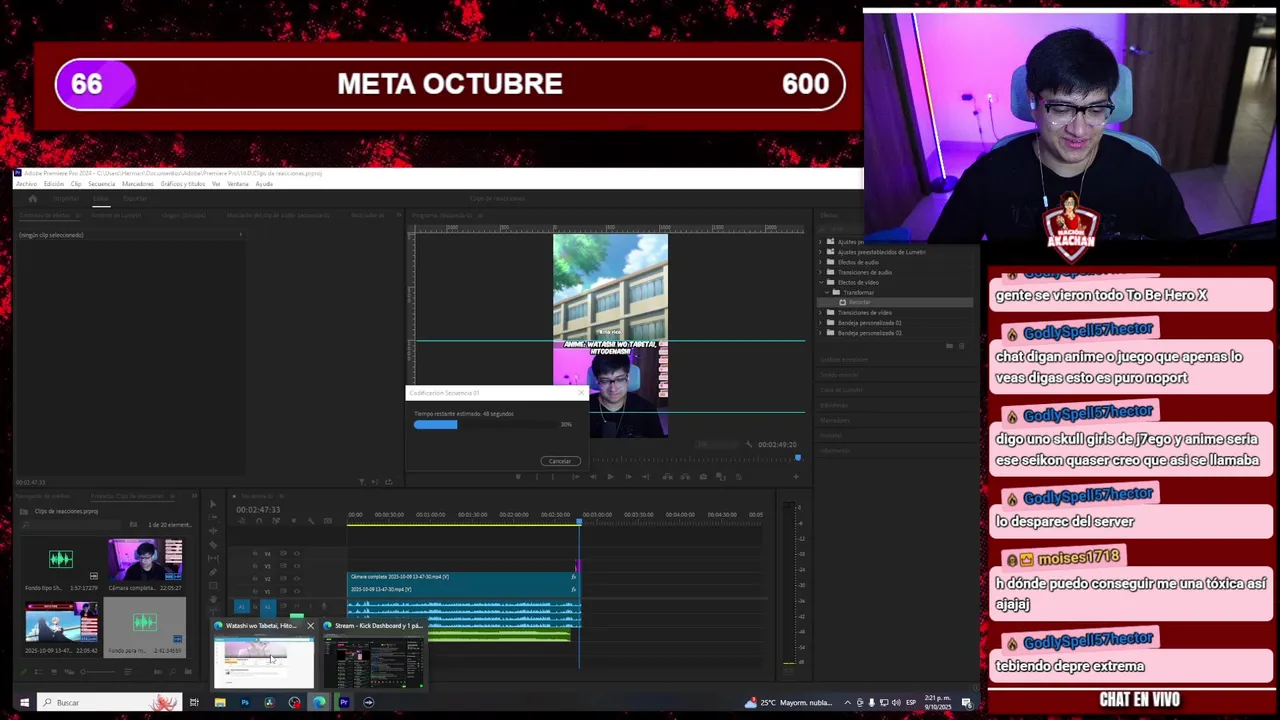Image resolution: width=1280 pixels, height=720 pixels.
Task: Open the Marcadores menu
Action: tap(138, 184)
